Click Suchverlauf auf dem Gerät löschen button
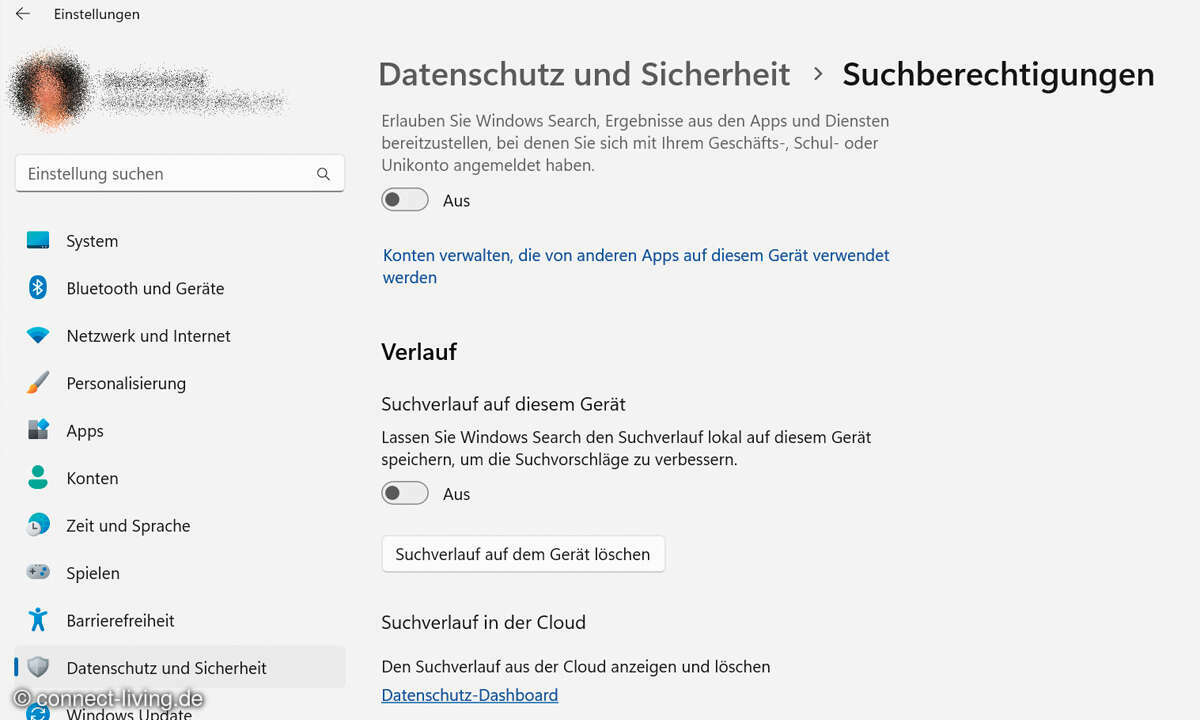The height and width of the screenshot is (720, 1200). (523, 554)
